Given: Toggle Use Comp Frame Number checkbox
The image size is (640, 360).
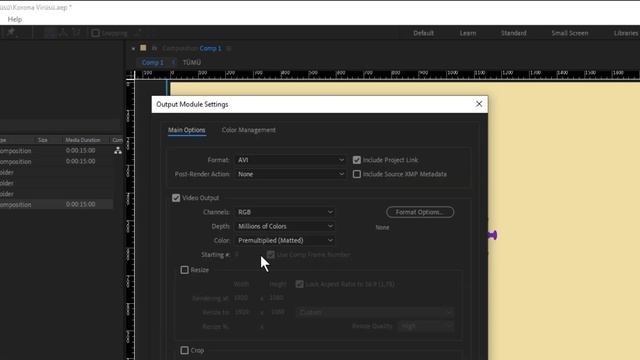Looking at the screenshot, I should point(271,255).
